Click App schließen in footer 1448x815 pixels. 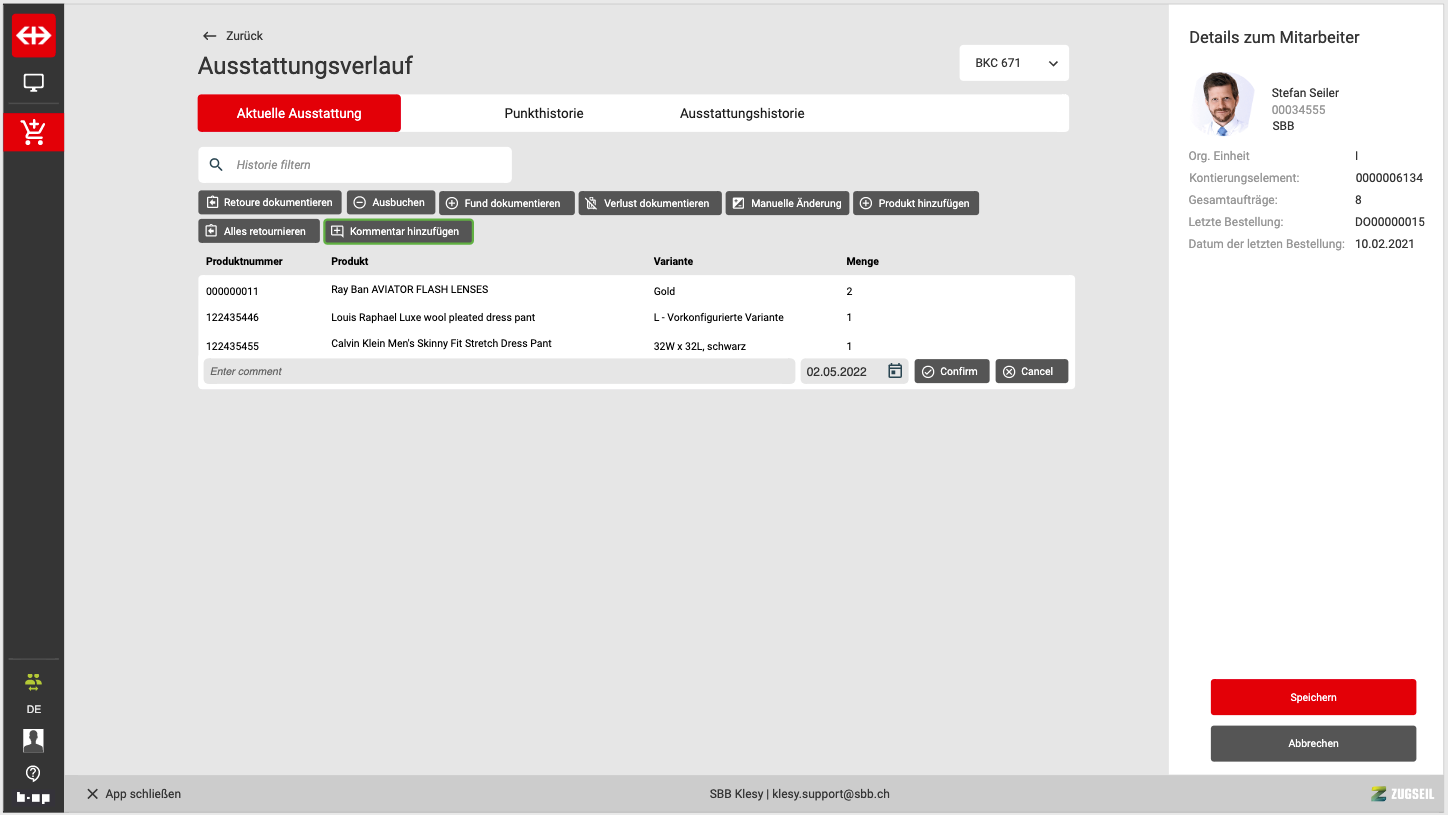(x=134, y=794)
